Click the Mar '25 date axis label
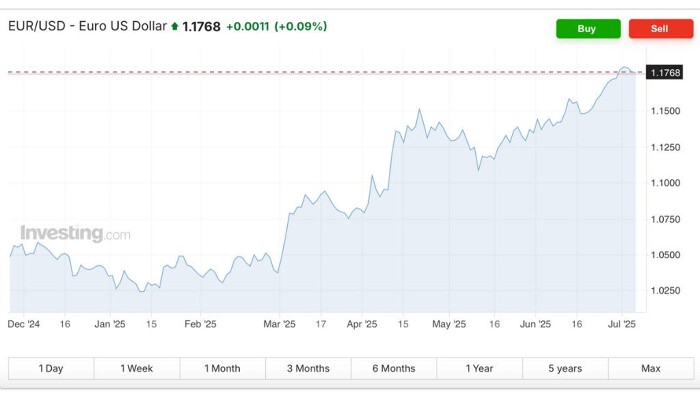This screenshot has height=399, width=700. click(279, 324)
